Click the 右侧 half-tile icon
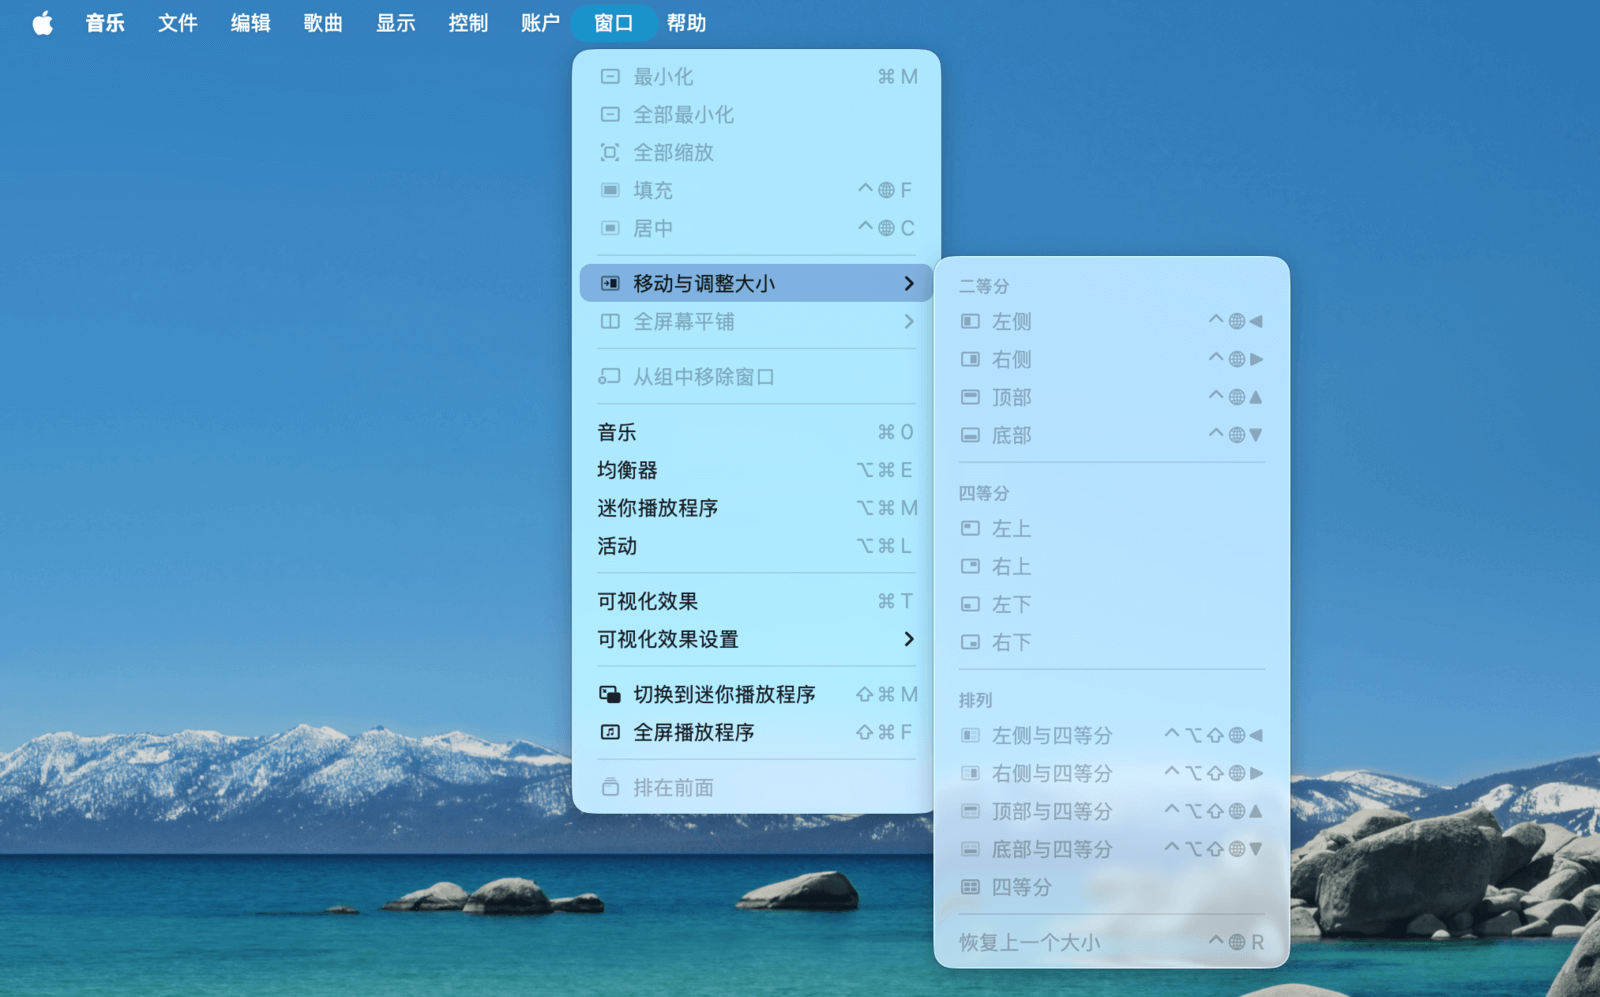 (970, 359)
